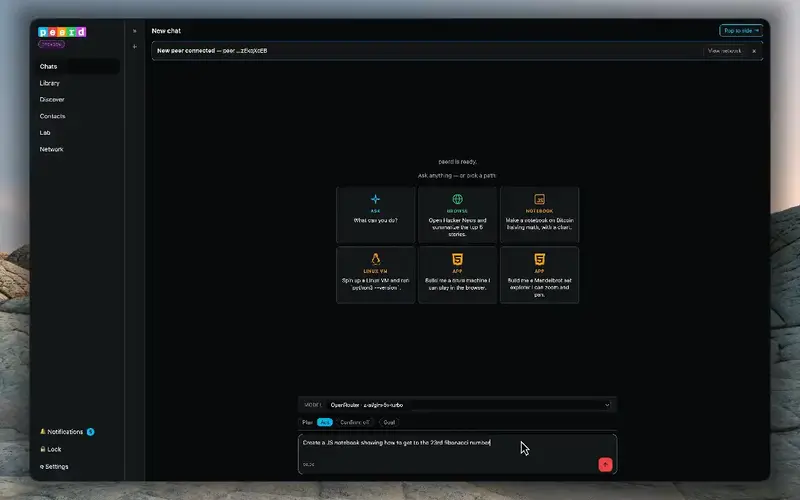Viewport: 800px width, 500px height.
Task: Click the Browse globe icon
Action: (x=458, y=199)
